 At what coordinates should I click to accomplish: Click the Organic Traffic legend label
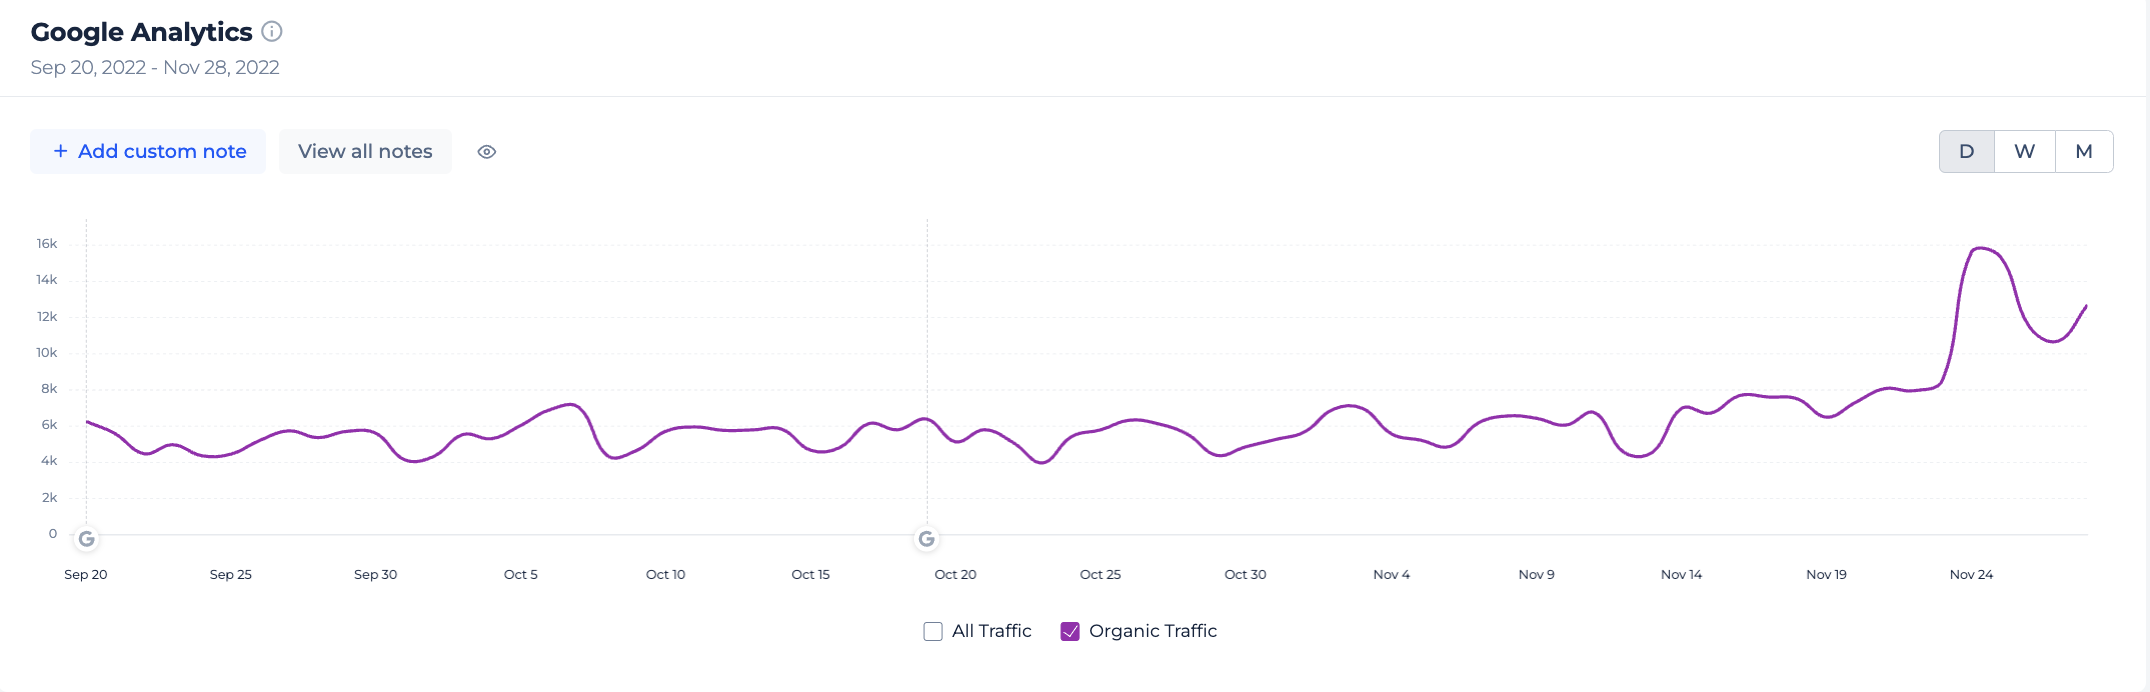pyautogui.click(x=1153, y=631)
